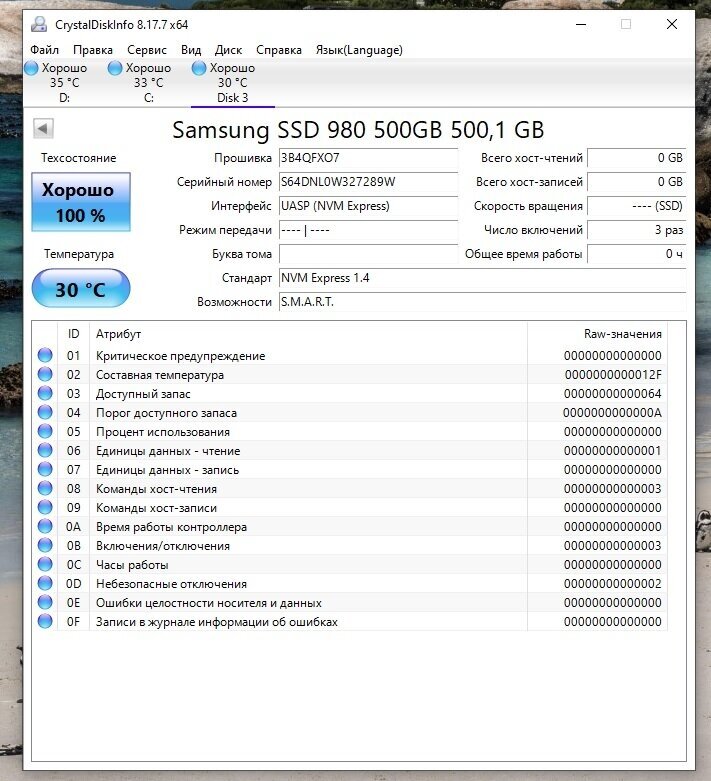Select the Небезопасные отключения attribute text
Screen dimensions: 711x781
coord(171,584)
